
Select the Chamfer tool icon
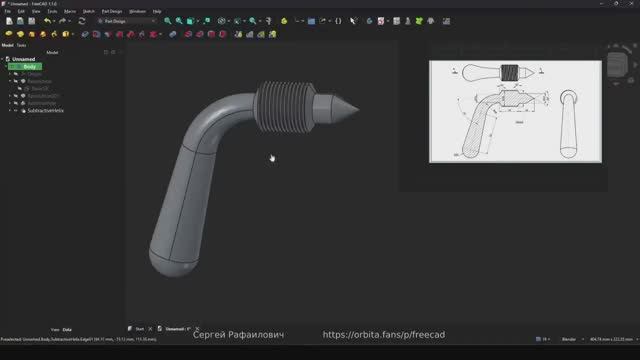pos(200,34)
